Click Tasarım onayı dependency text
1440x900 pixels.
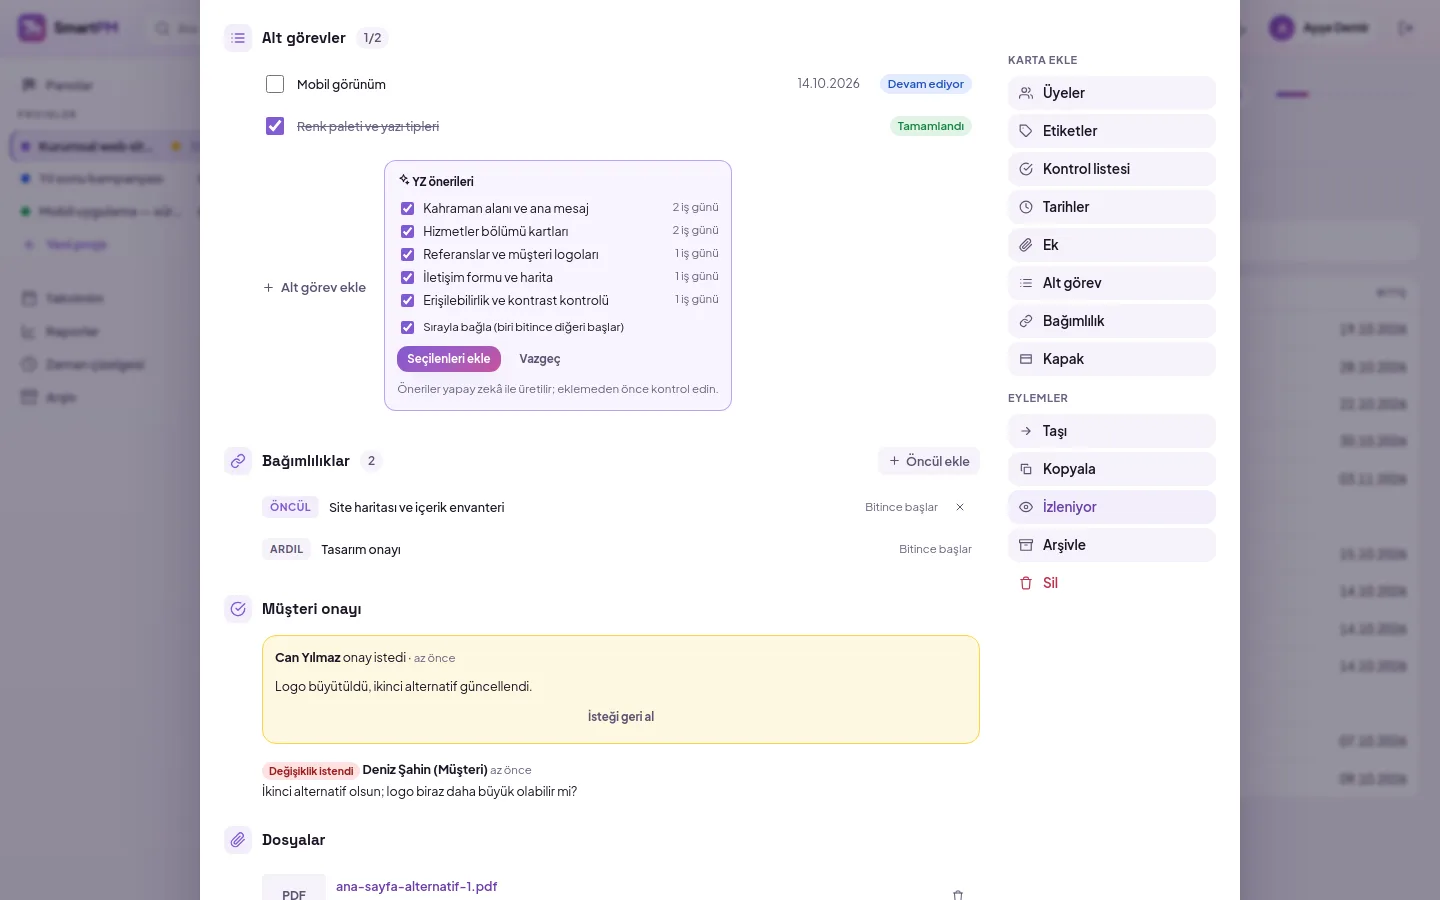[x=361, y=549]
